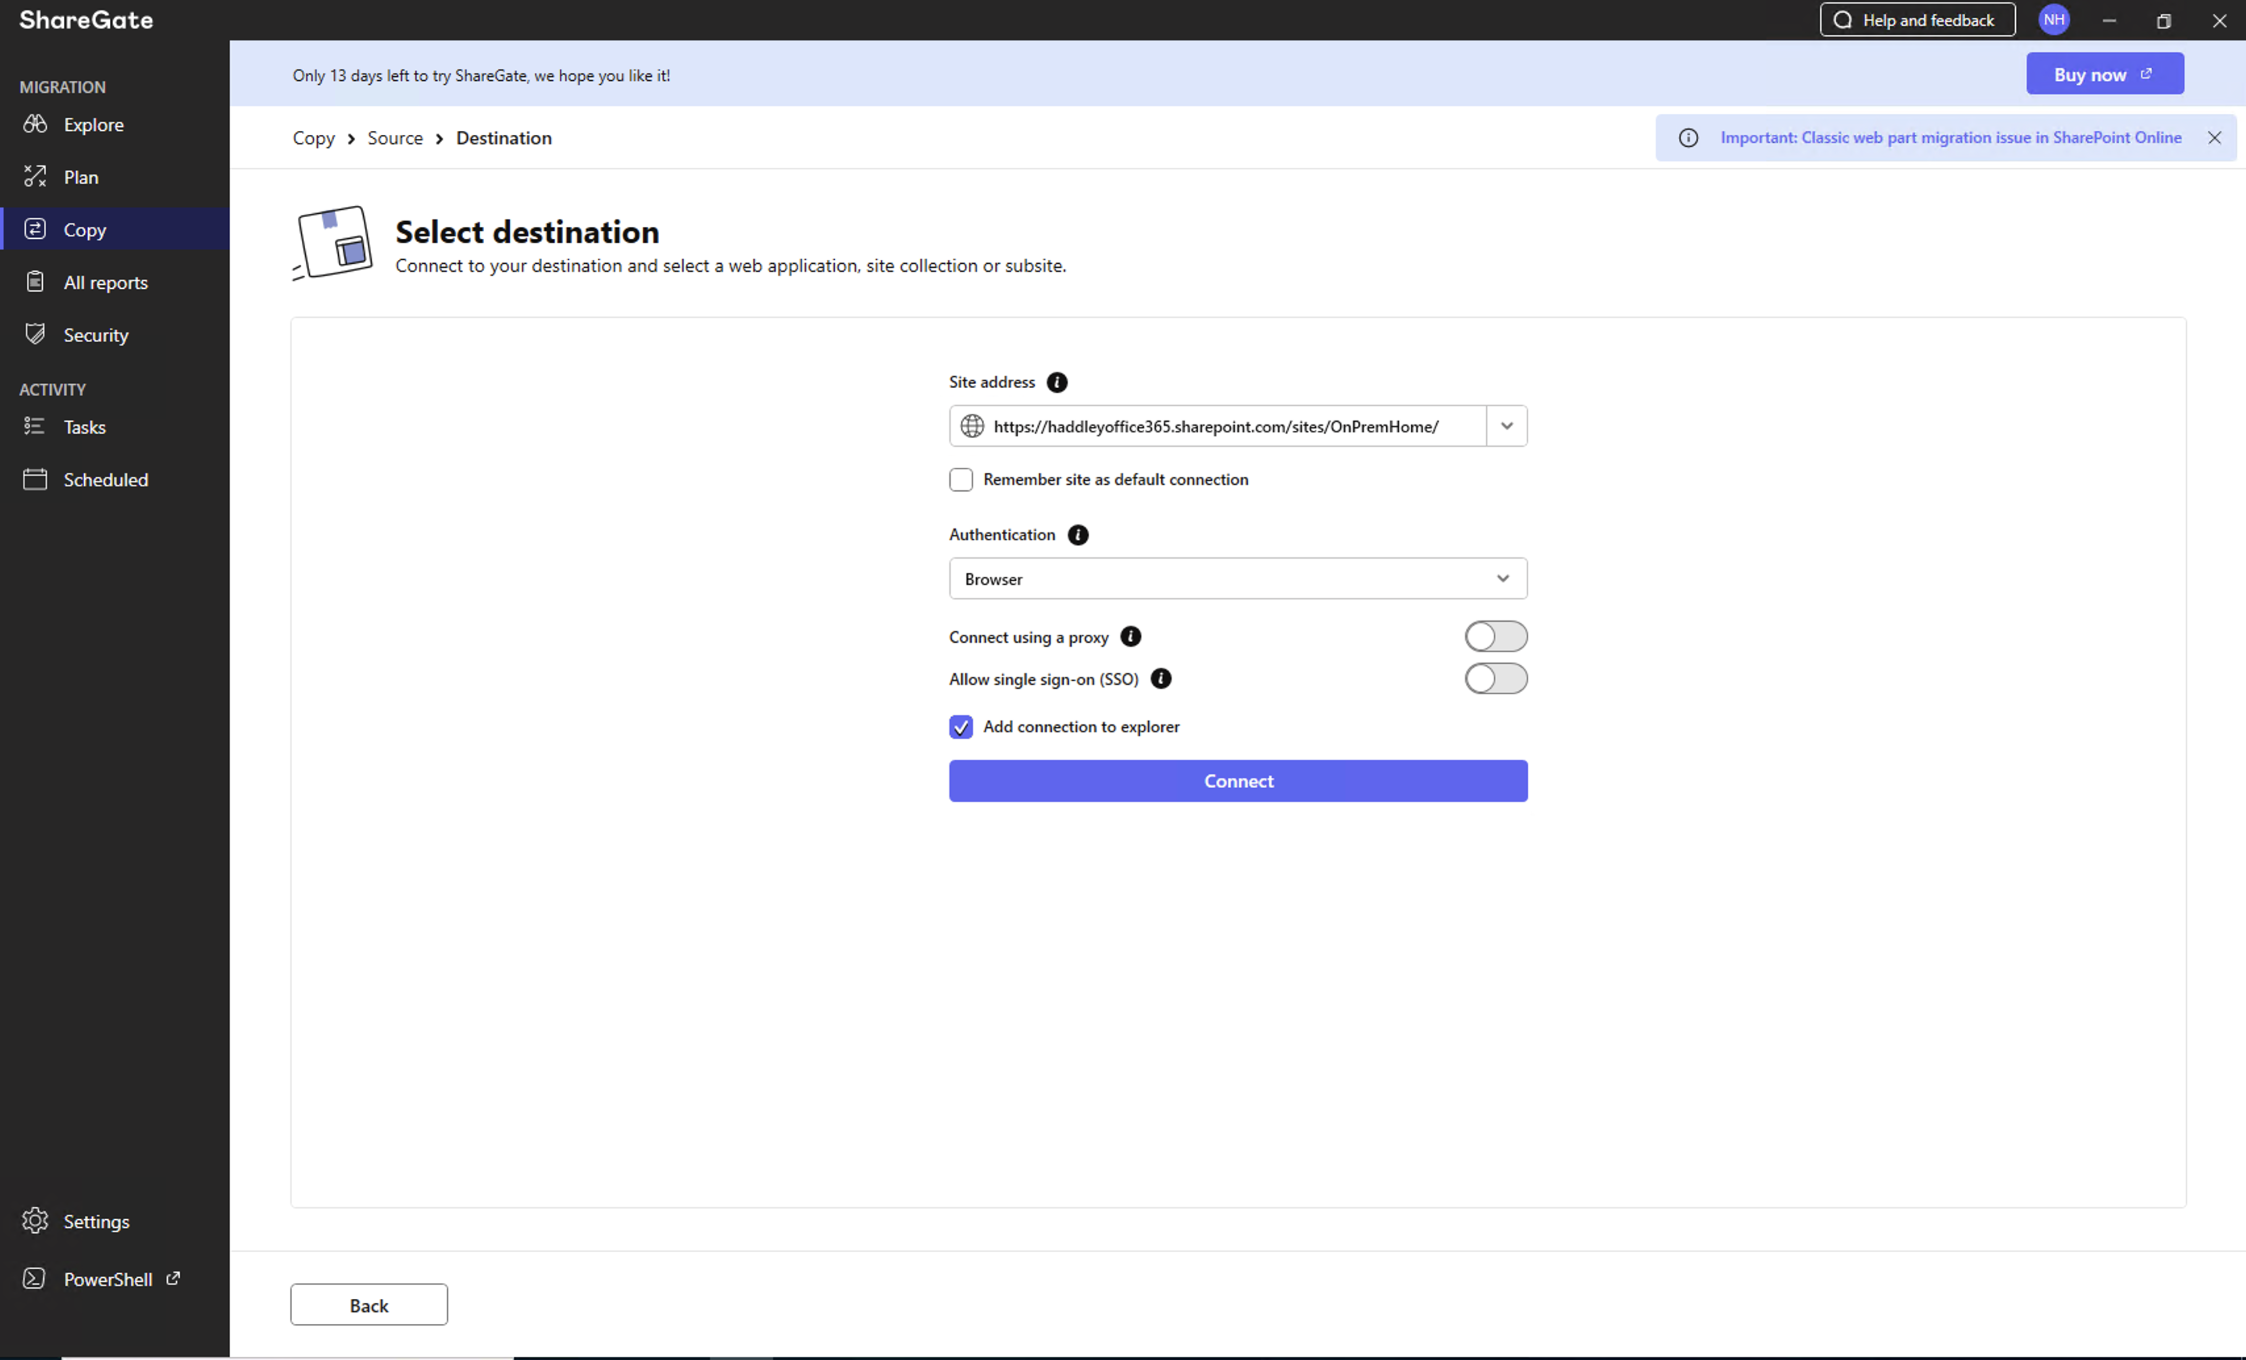Click the Select destination illustration icon
Image resolution: width=2246 pixels, height=1360 pixels.
coord(333,243)
